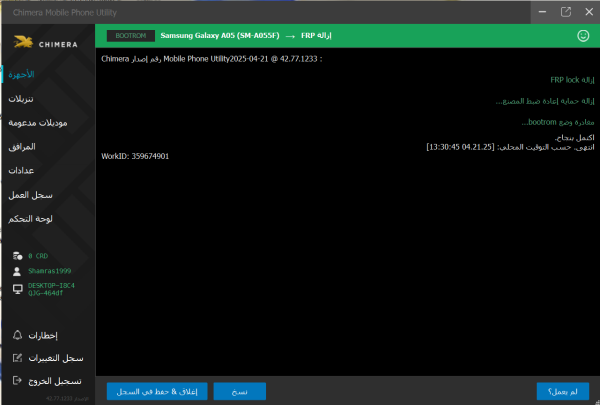Click the bootrom exit log line
The height and width of the screenshot is (405, 600).
pos(558,122)
